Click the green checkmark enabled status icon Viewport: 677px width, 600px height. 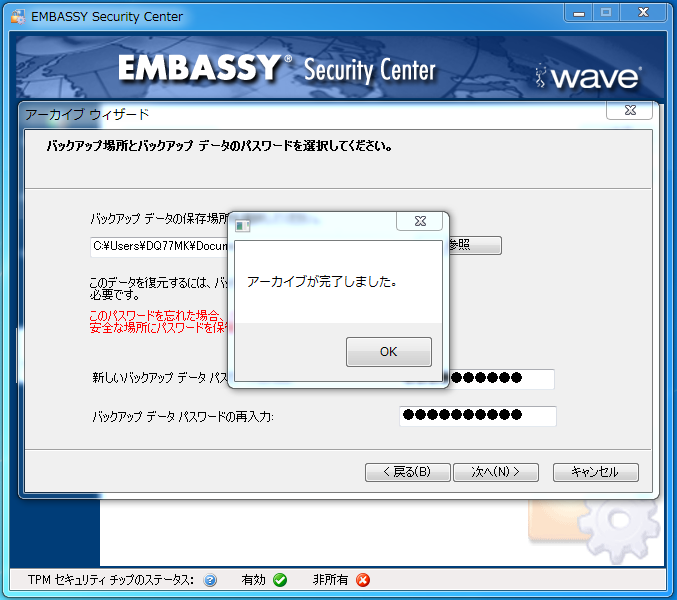[x=280, y=580]
